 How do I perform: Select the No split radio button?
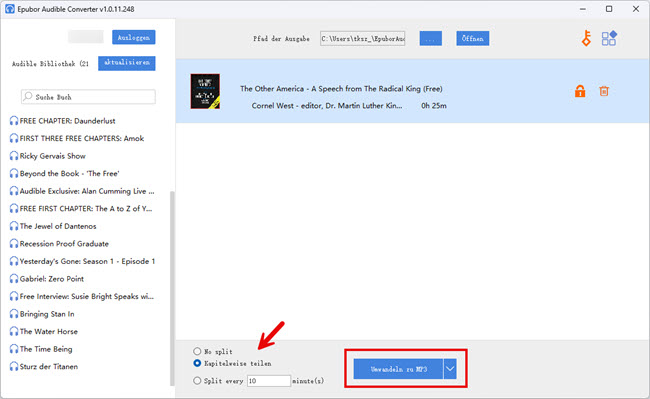coord(197,351)
